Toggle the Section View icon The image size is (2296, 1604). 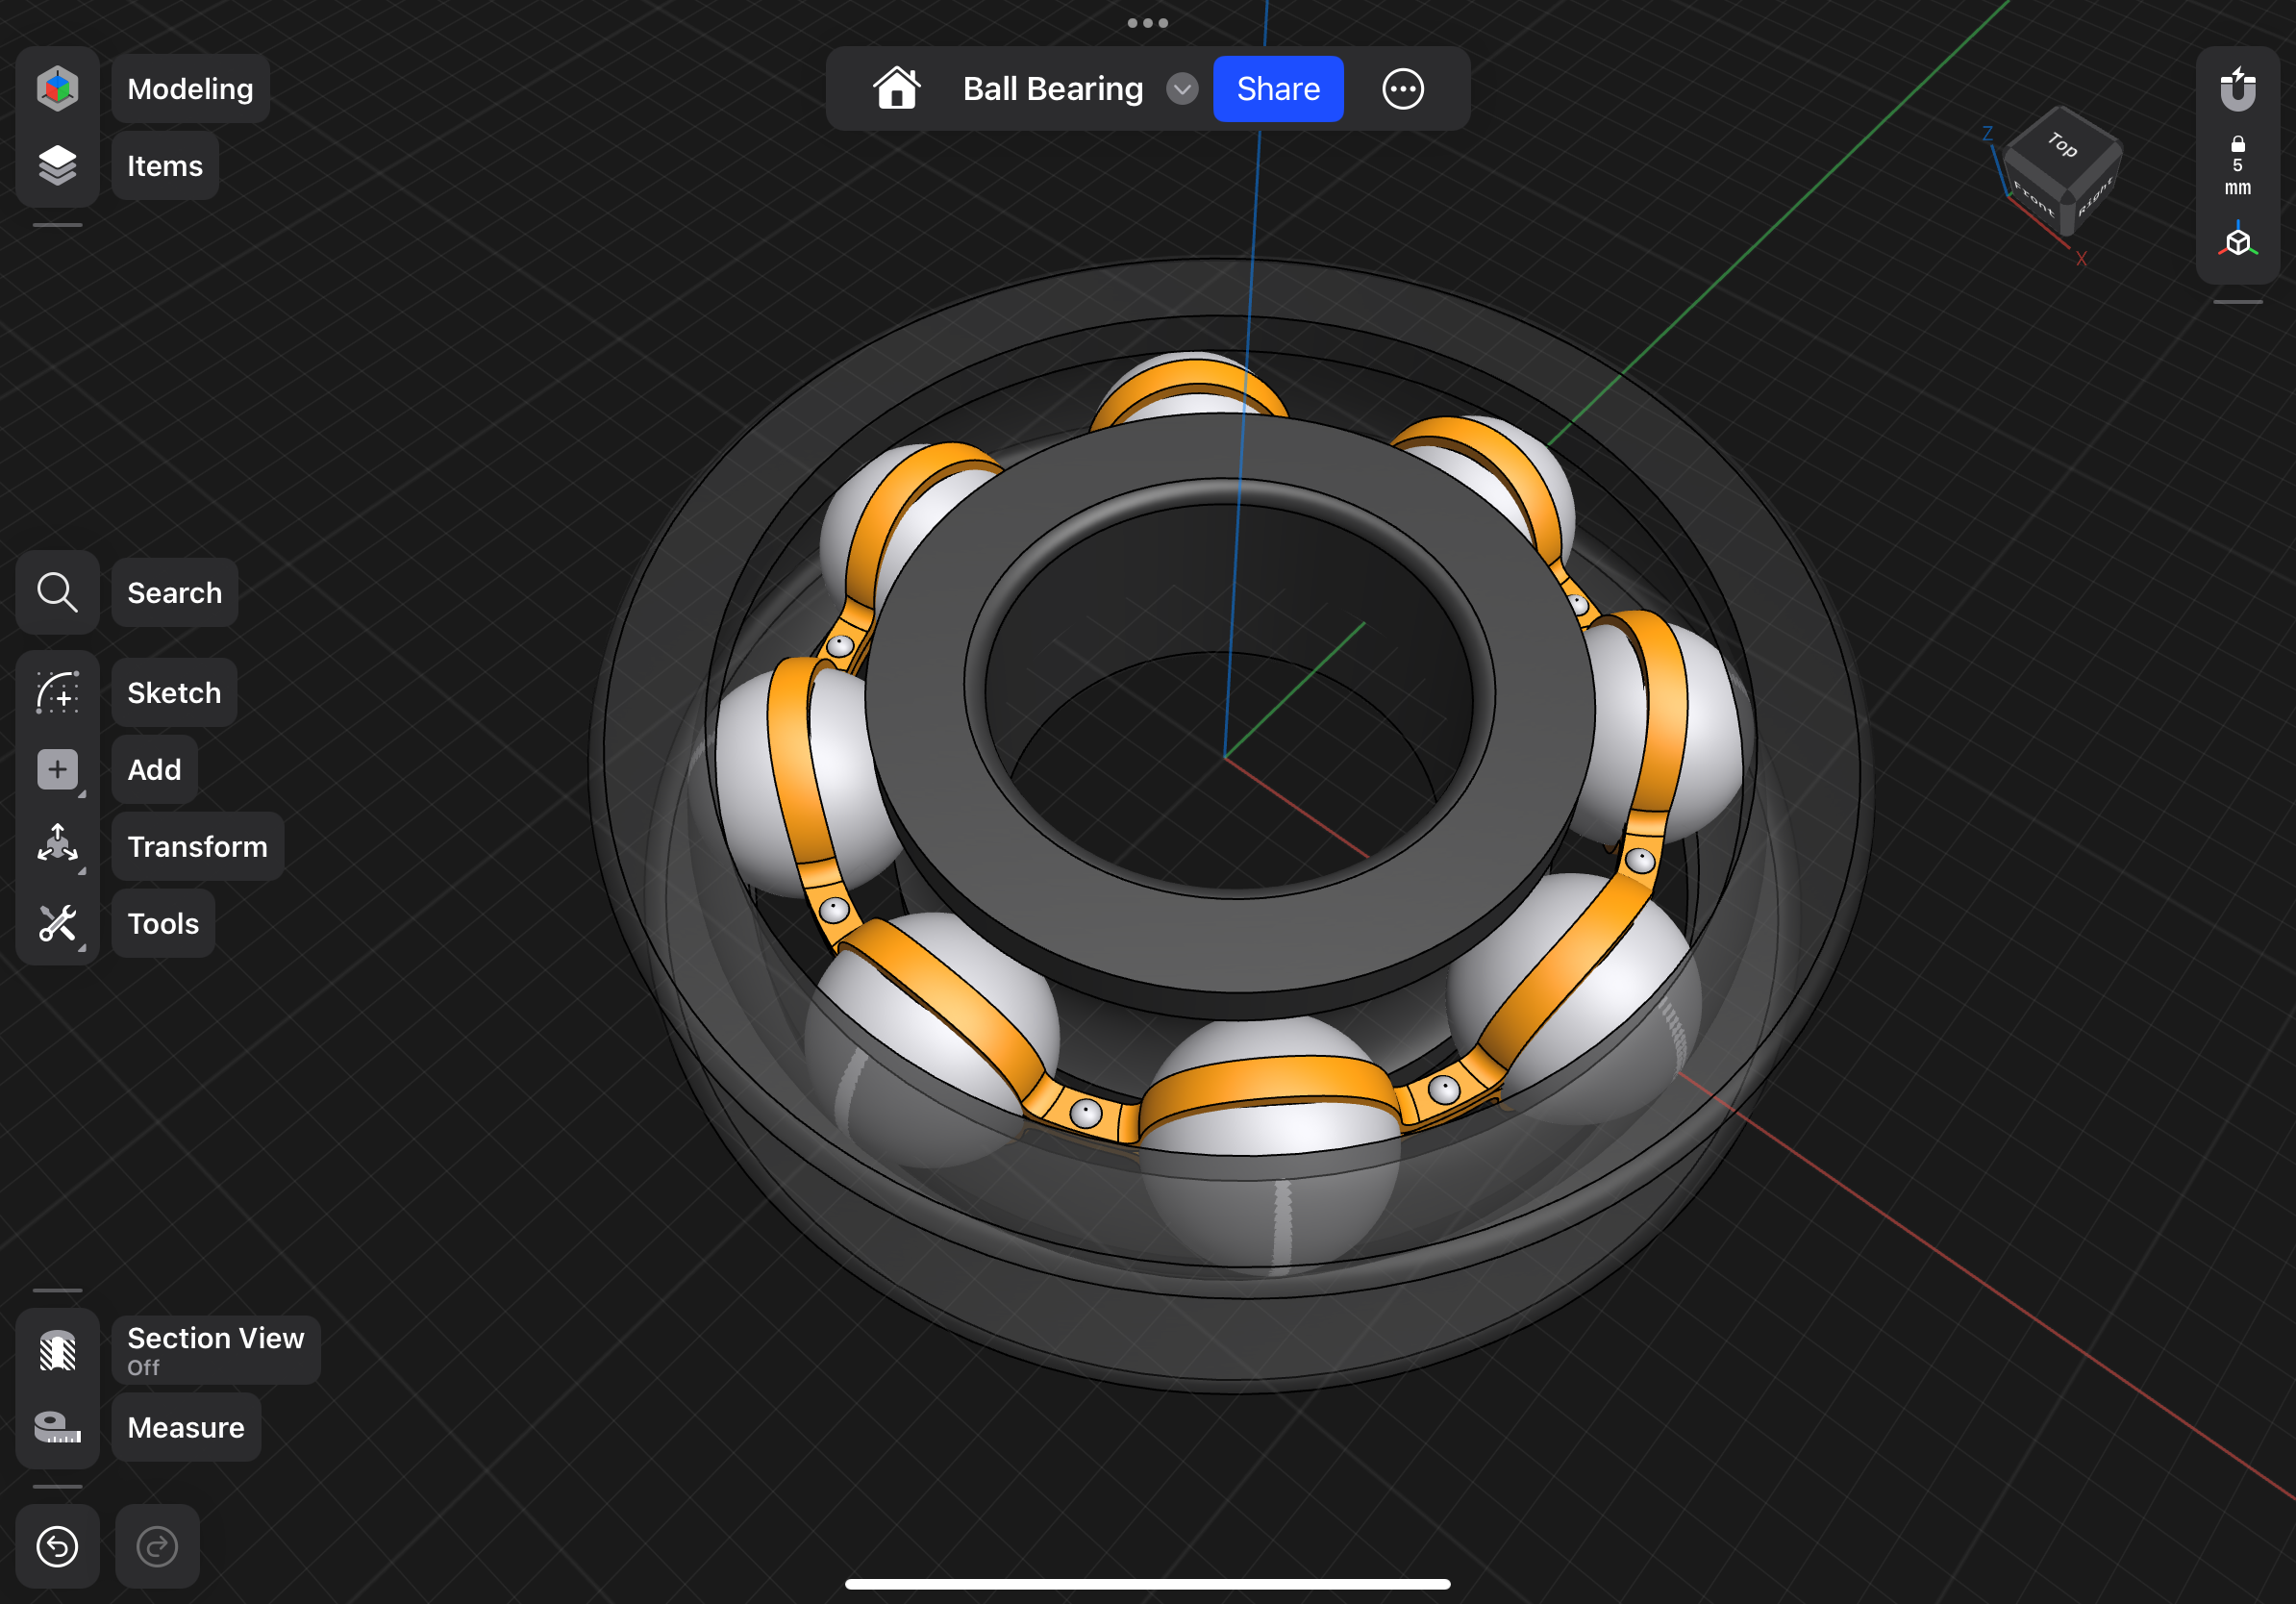click(x=57, y=1350)
